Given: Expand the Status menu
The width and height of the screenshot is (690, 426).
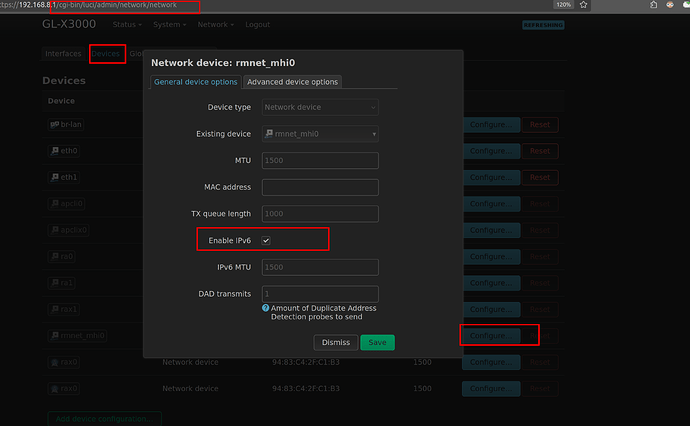Looking at the screenshot, I should tap(127, 25).
